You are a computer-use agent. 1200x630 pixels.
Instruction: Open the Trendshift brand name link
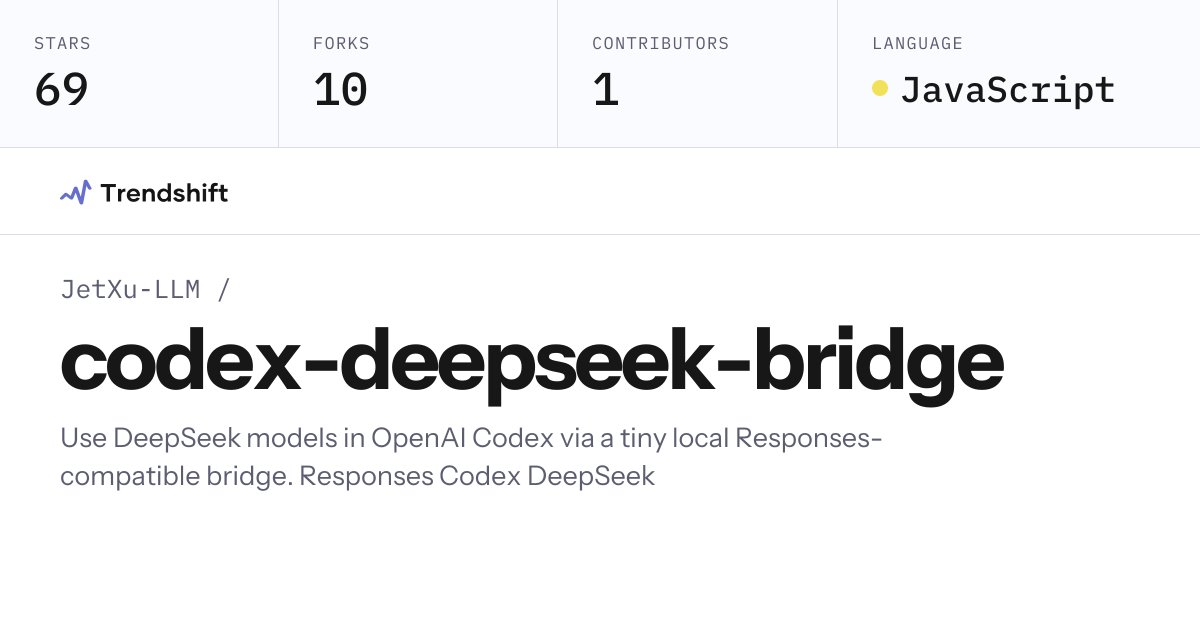click(164, 193)
